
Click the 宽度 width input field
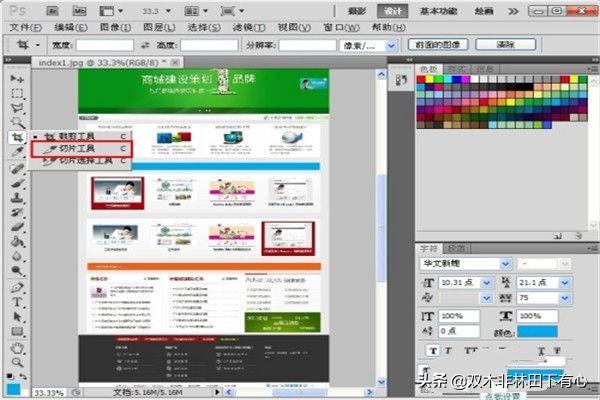[104, 46]
